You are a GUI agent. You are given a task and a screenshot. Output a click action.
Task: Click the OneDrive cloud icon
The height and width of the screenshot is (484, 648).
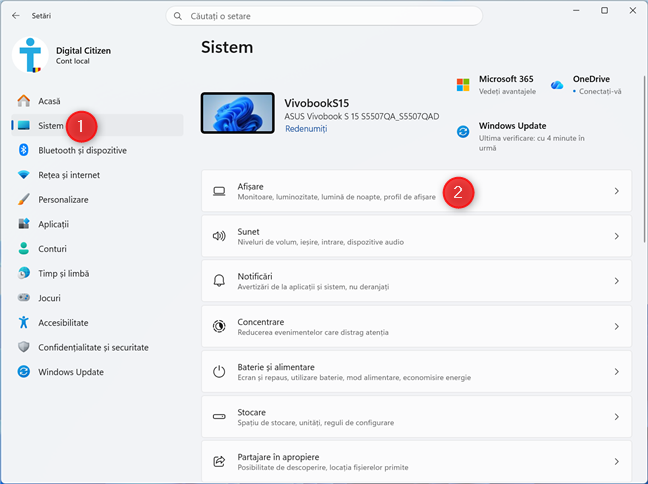[x=557, y=85]
